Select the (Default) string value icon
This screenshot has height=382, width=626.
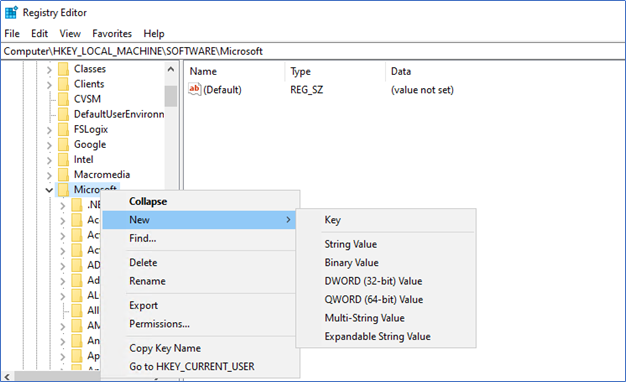click(x=194, y=89)
